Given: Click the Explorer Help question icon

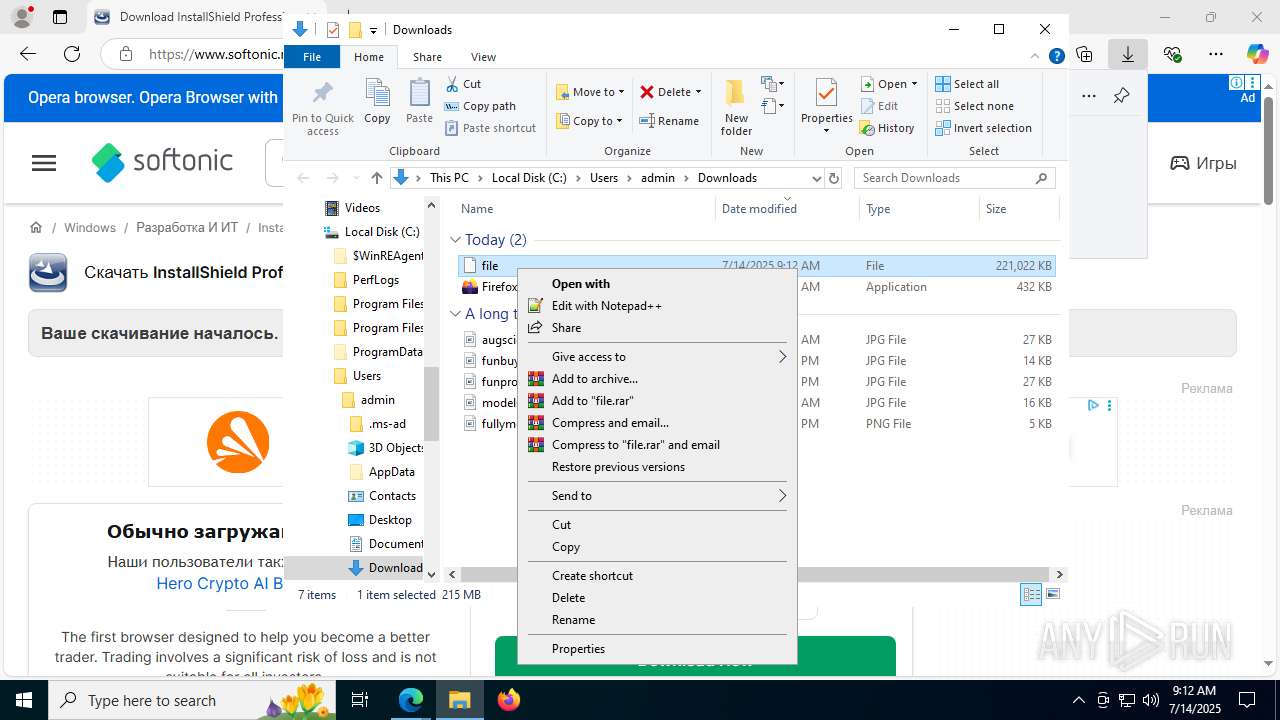Looking at the screenshot, I should 1056,57.
